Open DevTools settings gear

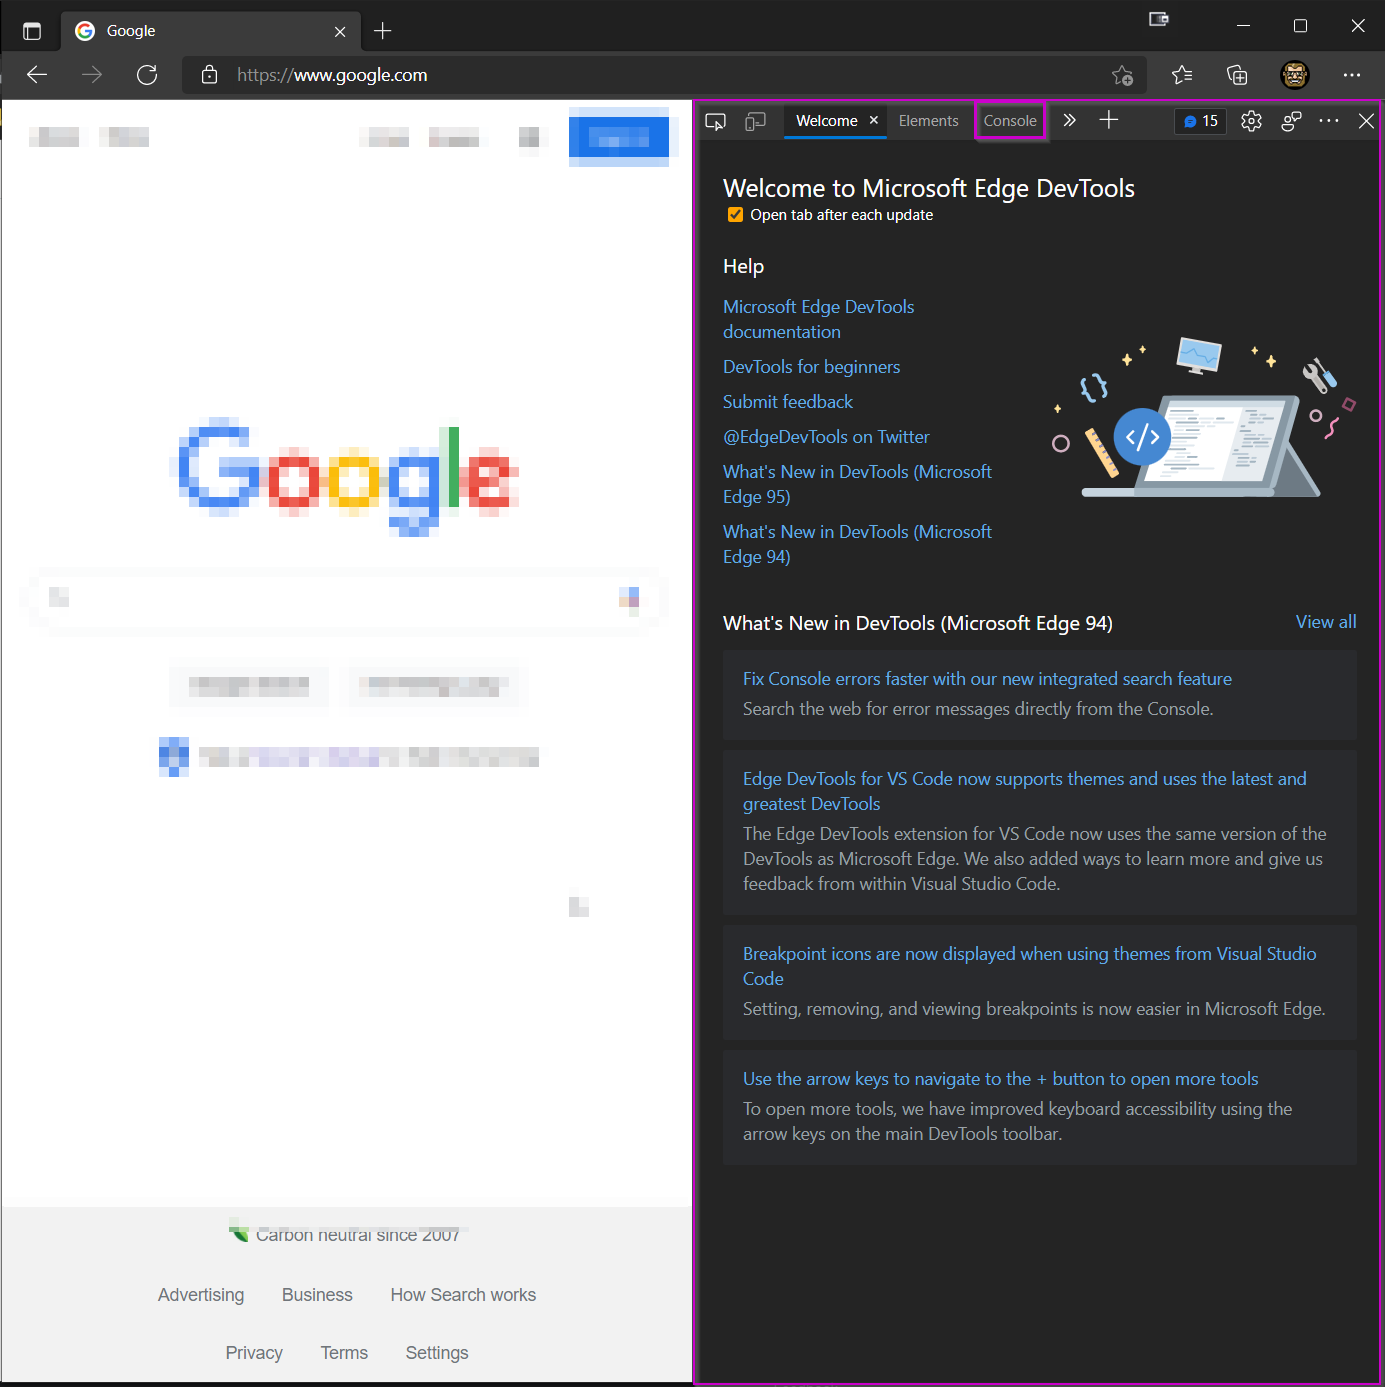tap(1251, 121)
